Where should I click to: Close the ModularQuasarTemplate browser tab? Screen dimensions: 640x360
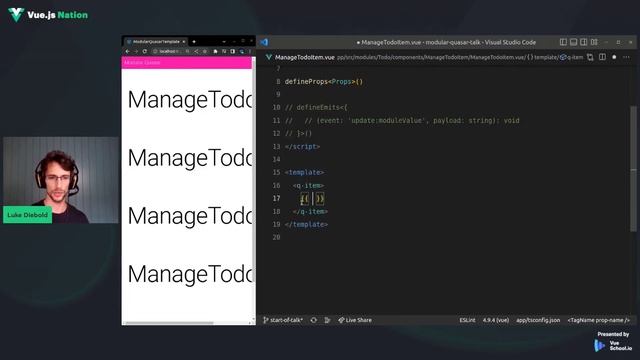point(184,42)
